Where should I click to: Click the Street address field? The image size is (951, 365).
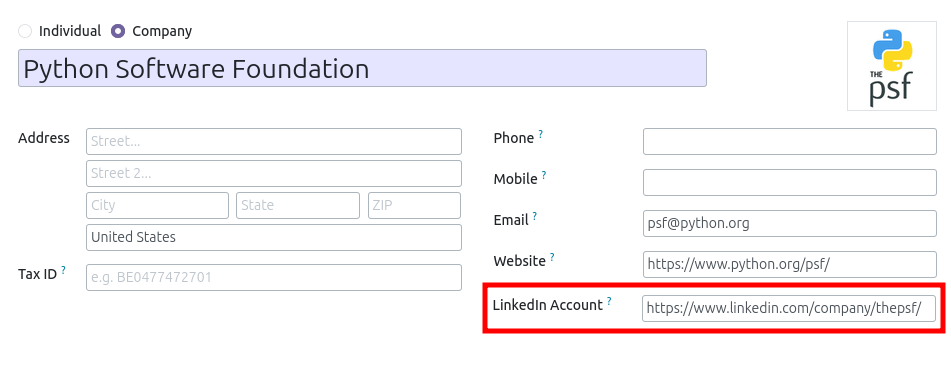coord(274,141)
